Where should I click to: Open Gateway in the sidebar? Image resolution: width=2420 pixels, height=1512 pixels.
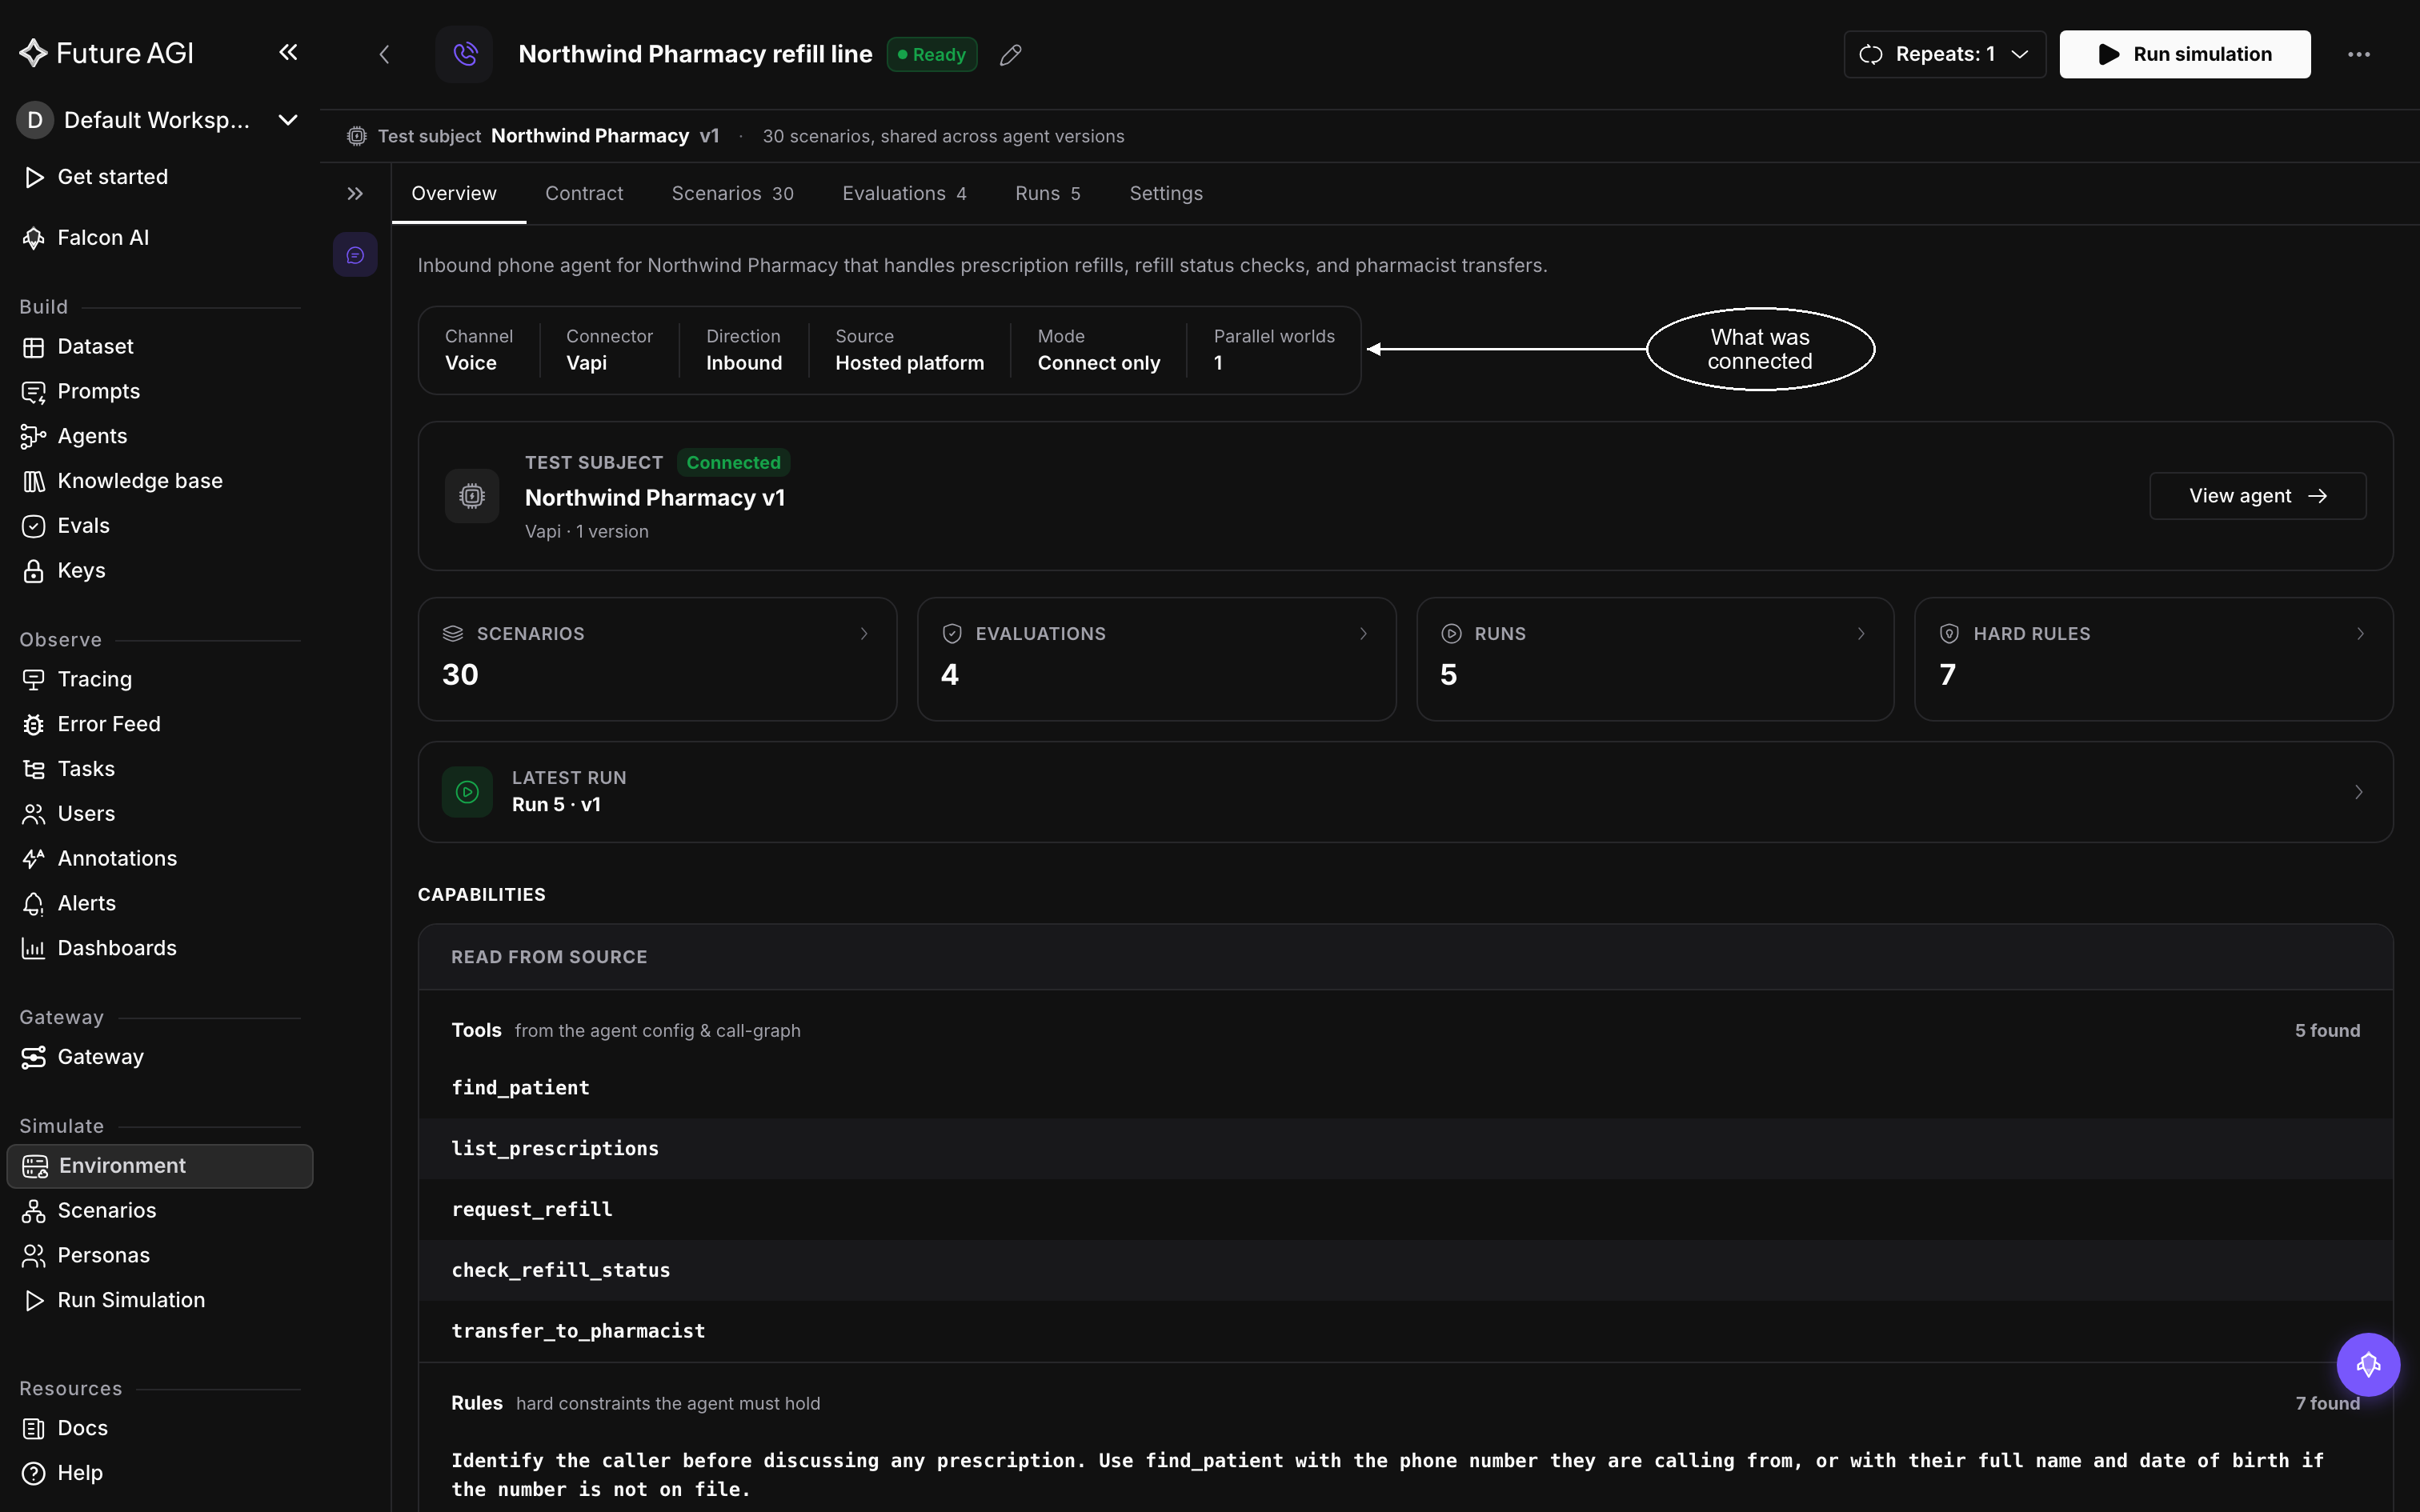click(x=160, y=1057)
